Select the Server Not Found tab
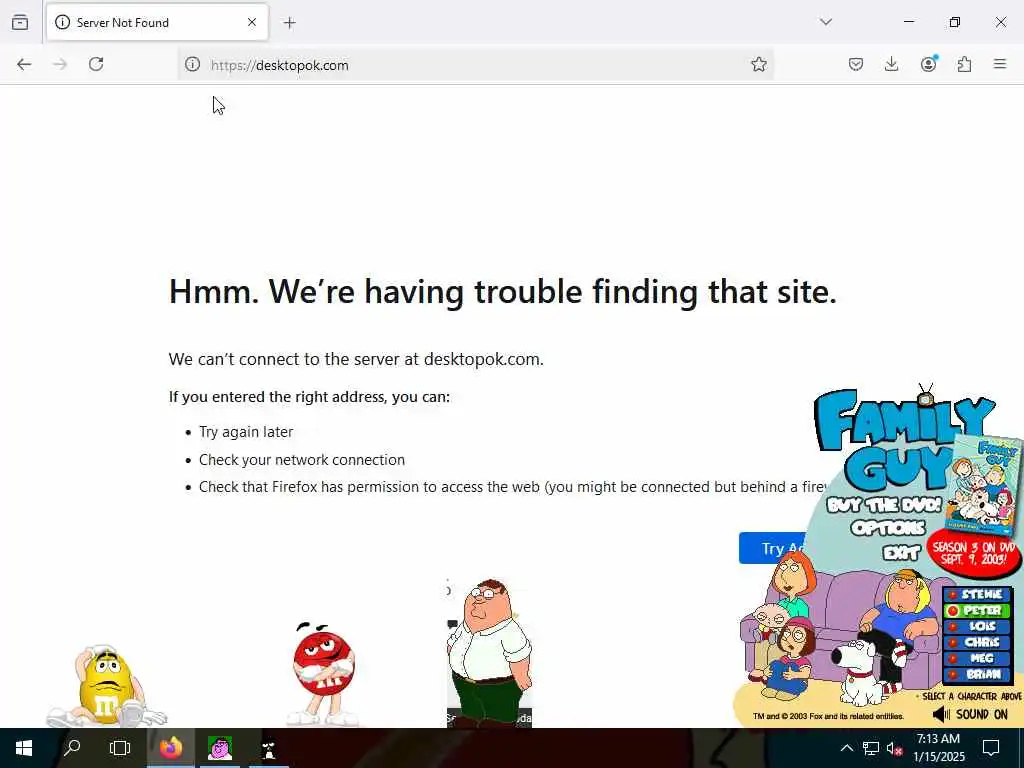 click(157, 23)
